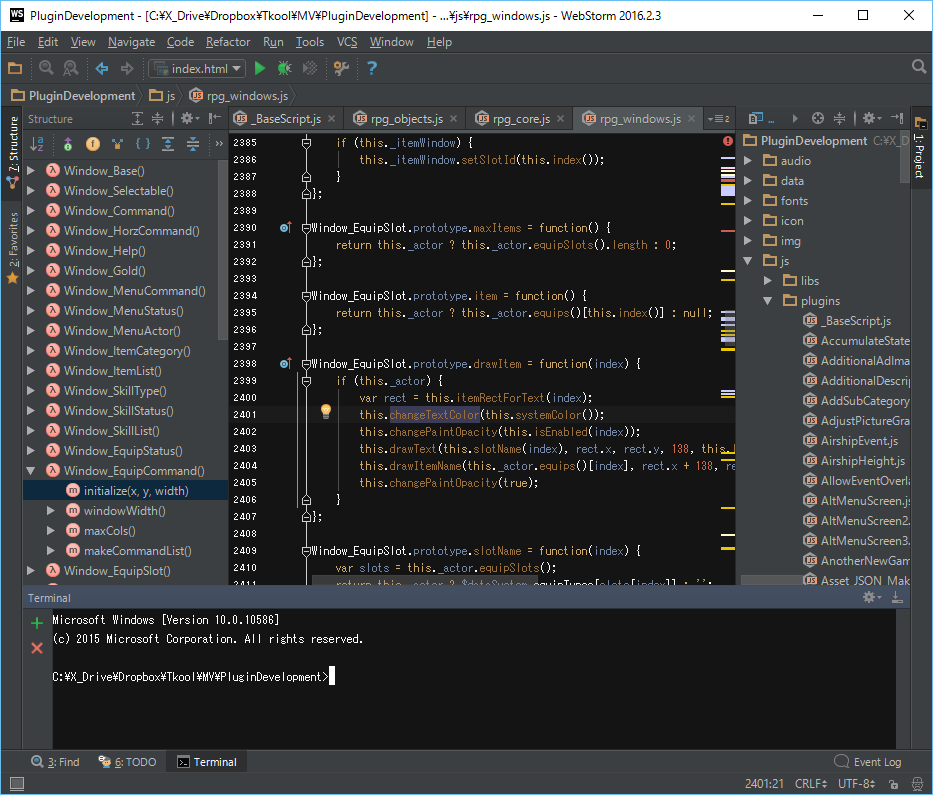The height and width of the screenshot is (795, 933).
Task: Click 2: Favorites side tab
Action: coord(13,246)
